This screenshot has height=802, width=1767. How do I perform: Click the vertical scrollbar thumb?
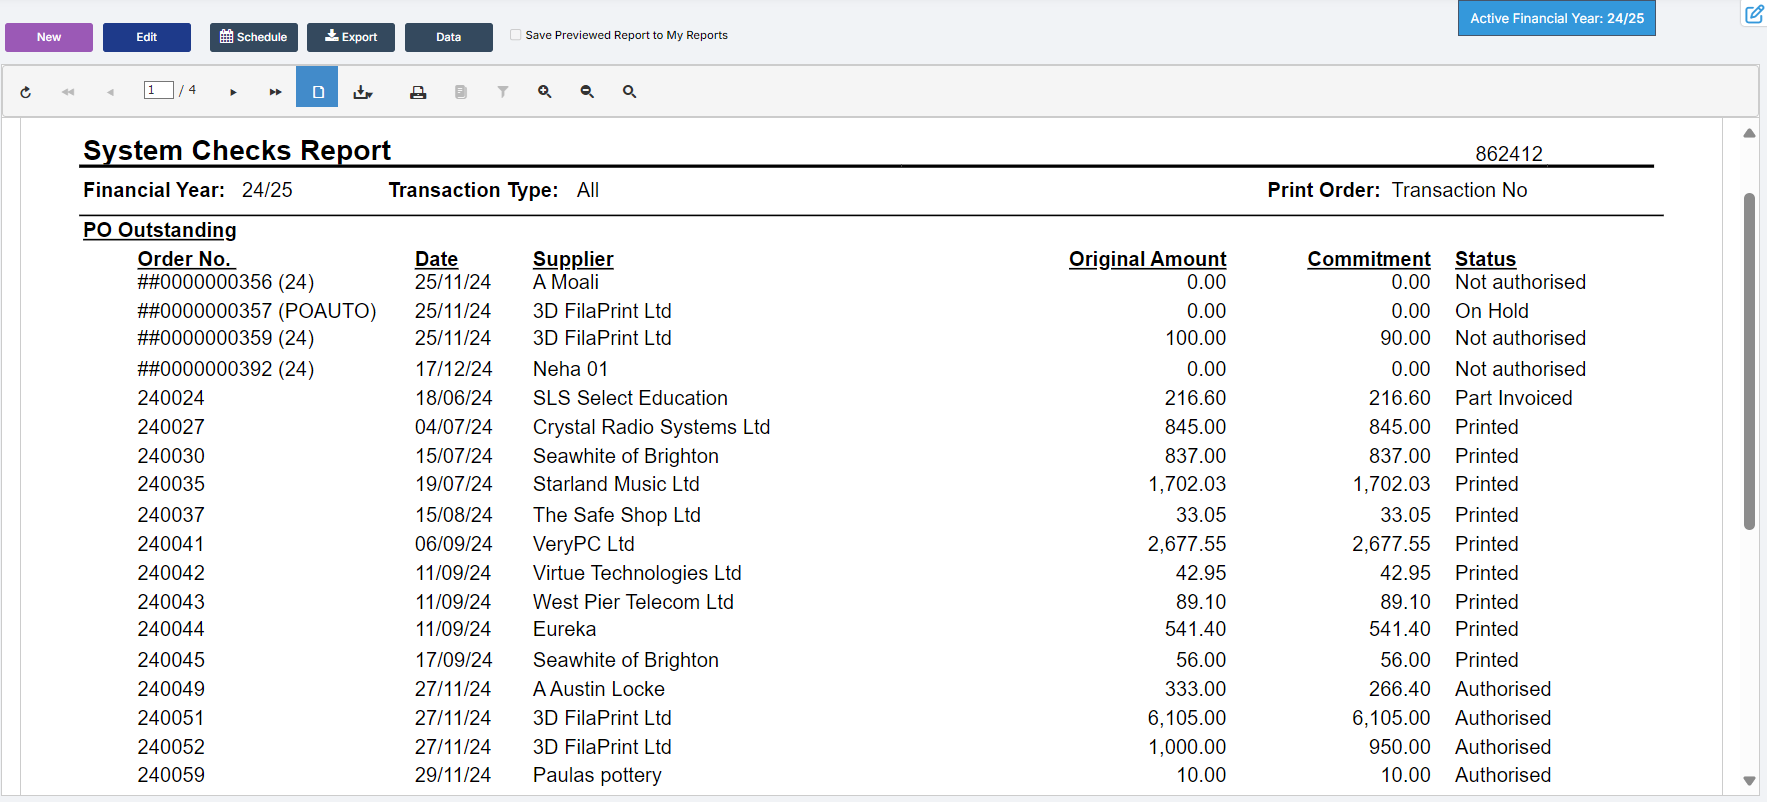[x=1749, y=360]
